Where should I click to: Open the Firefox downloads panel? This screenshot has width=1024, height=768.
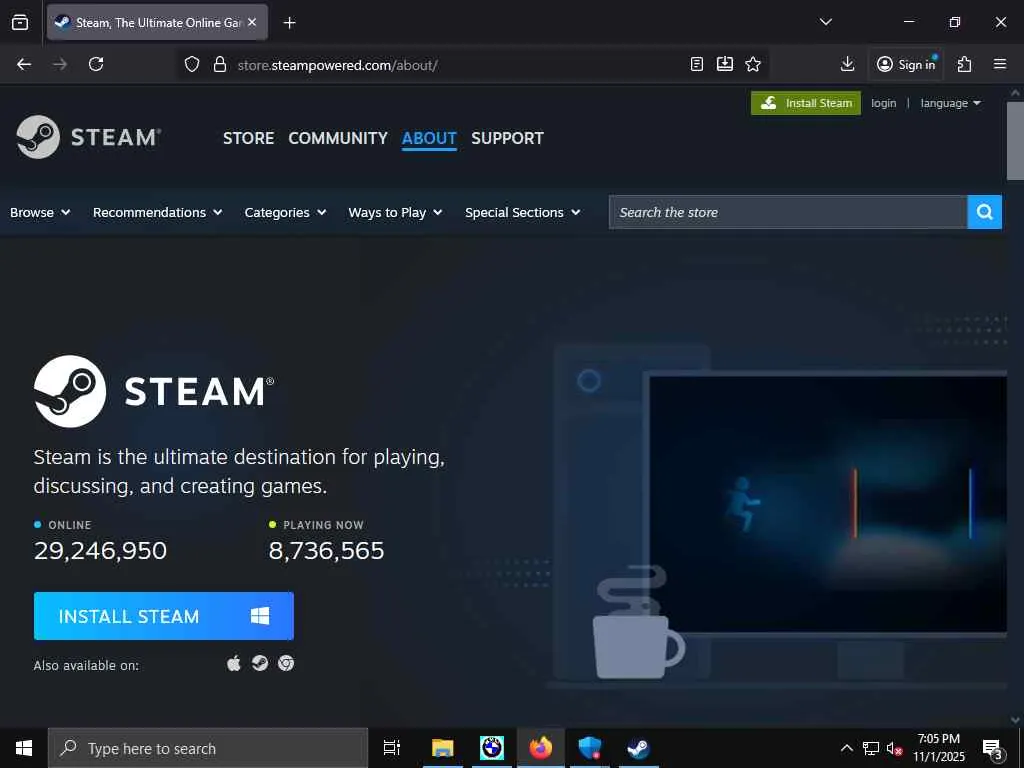coord(847,64)
